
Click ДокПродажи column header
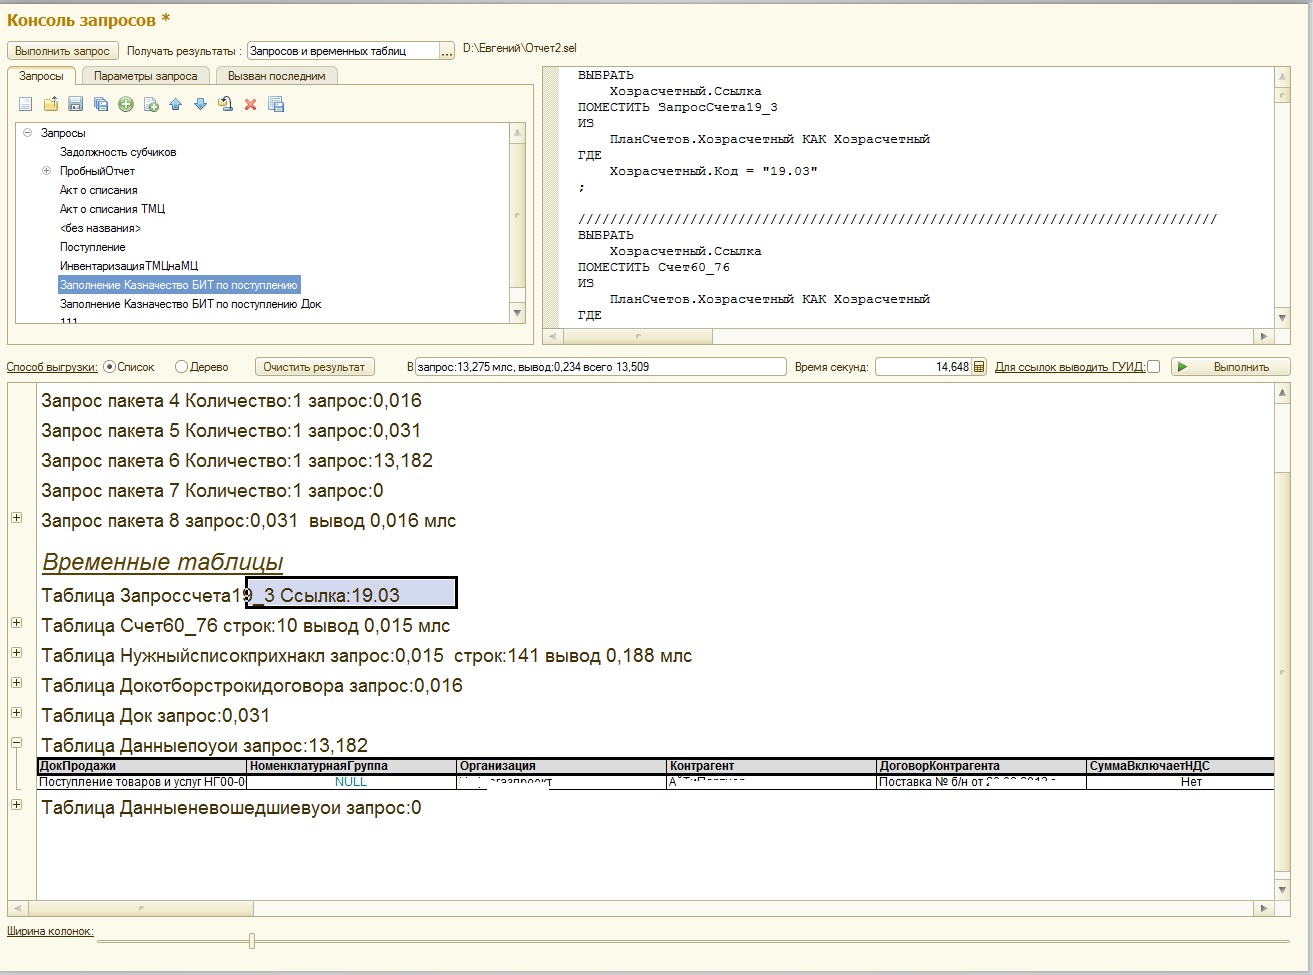click(x=142, y=766)
